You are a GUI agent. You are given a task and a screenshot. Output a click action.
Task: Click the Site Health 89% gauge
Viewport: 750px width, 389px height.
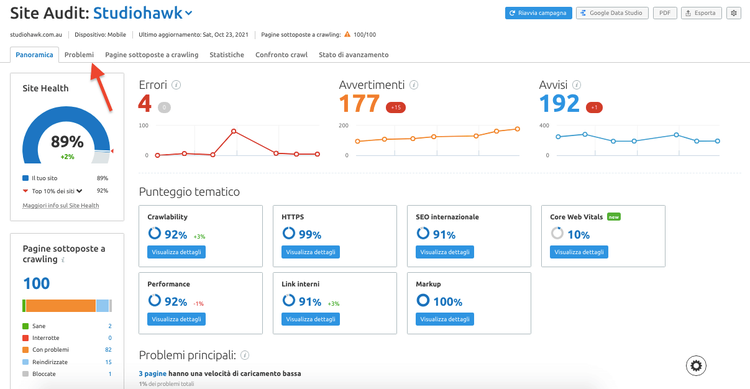[66, 136]
